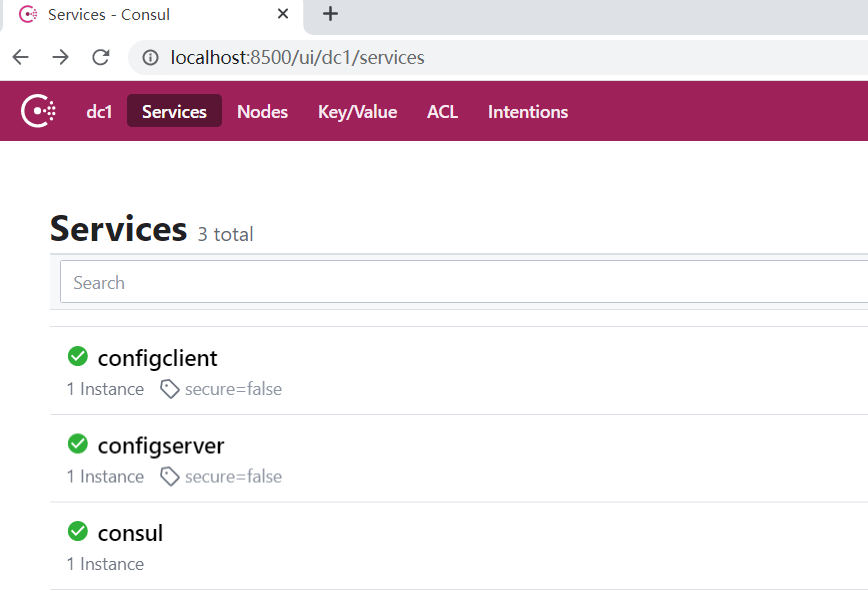Open a new tab with the plus icon
This screenshot has height=616, width=868.
point(330,14)
